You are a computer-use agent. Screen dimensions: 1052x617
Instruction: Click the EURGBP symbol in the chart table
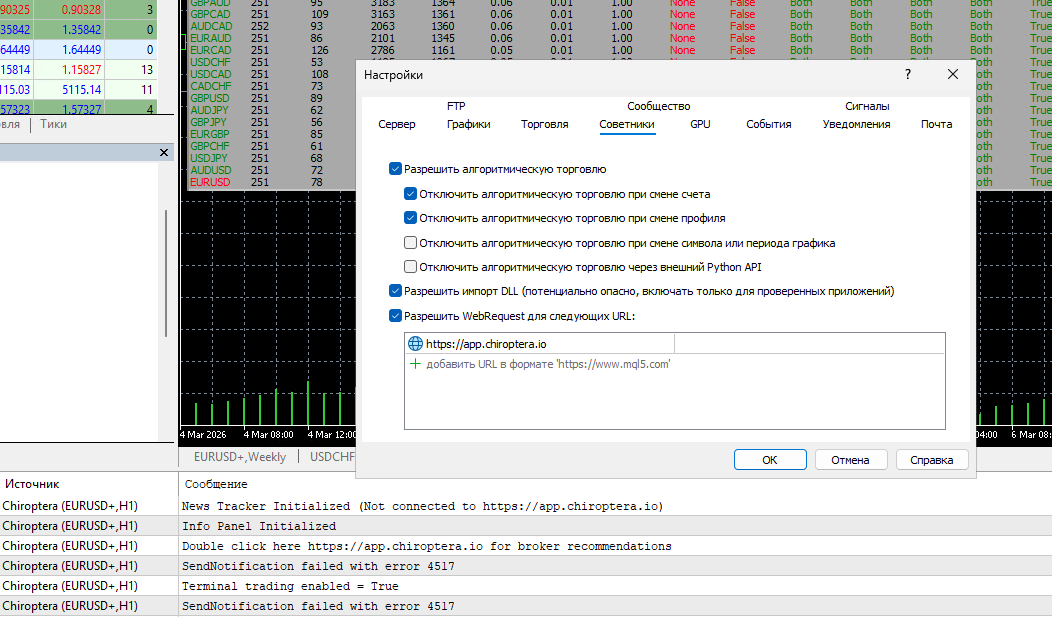click(210, 134)
